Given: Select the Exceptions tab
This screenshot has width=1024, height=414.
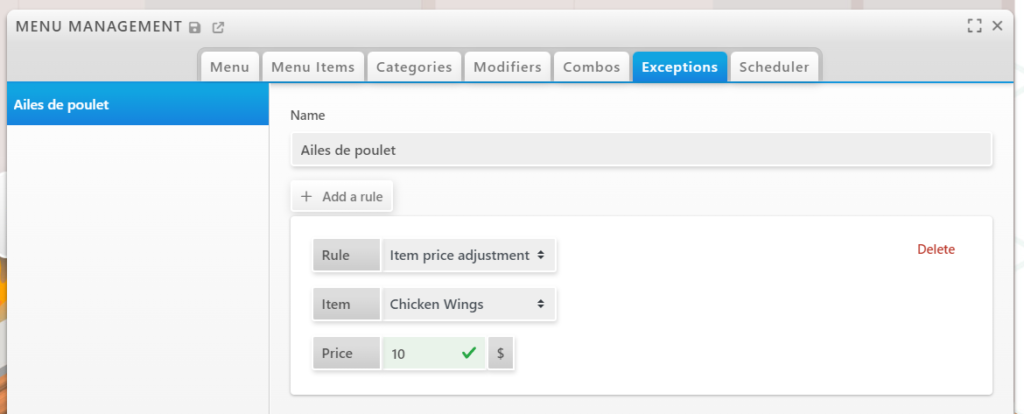Looking at the screenshot, I should pos(679,67).
